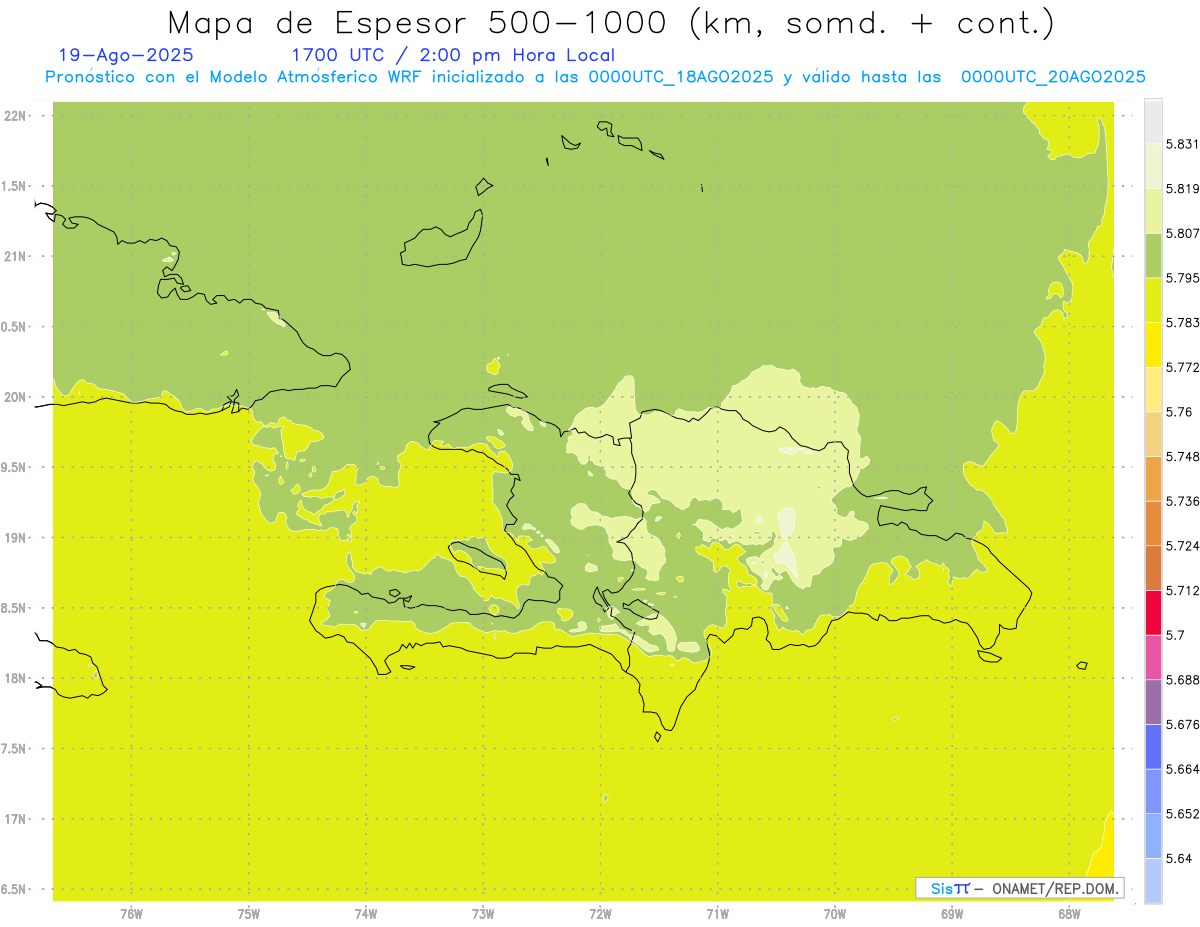Select the 0.5N axis label
The height and width of the screenshot is (927, 1200).
[14, 327]
